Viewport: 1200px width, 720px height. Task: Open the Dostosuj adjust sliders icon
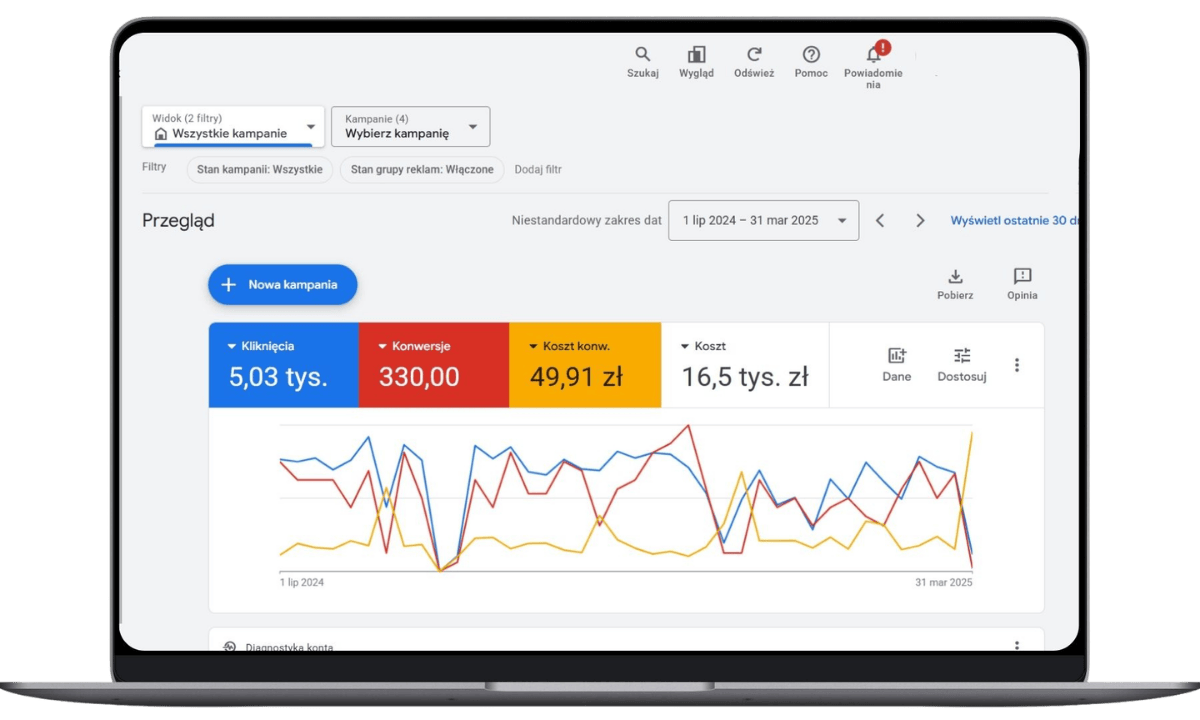962,356
